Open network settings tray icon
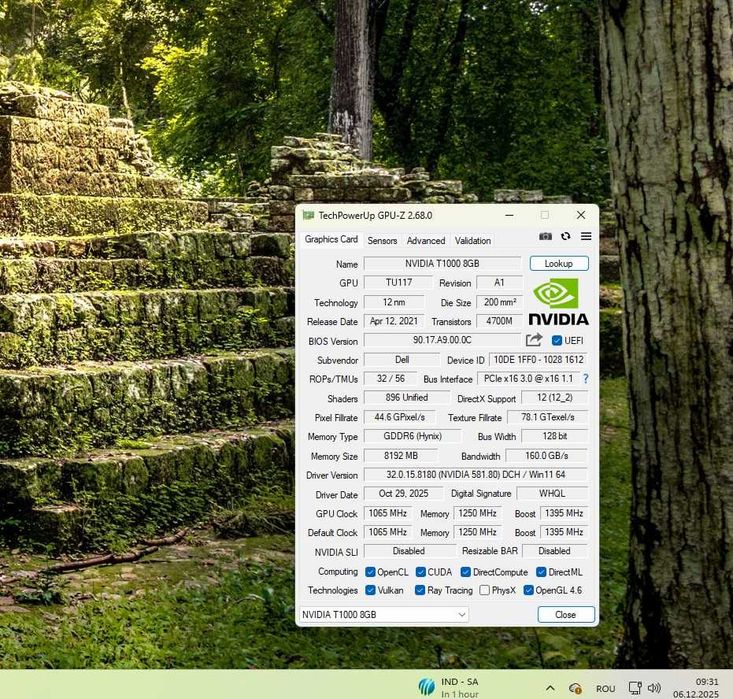 point(635,688)
